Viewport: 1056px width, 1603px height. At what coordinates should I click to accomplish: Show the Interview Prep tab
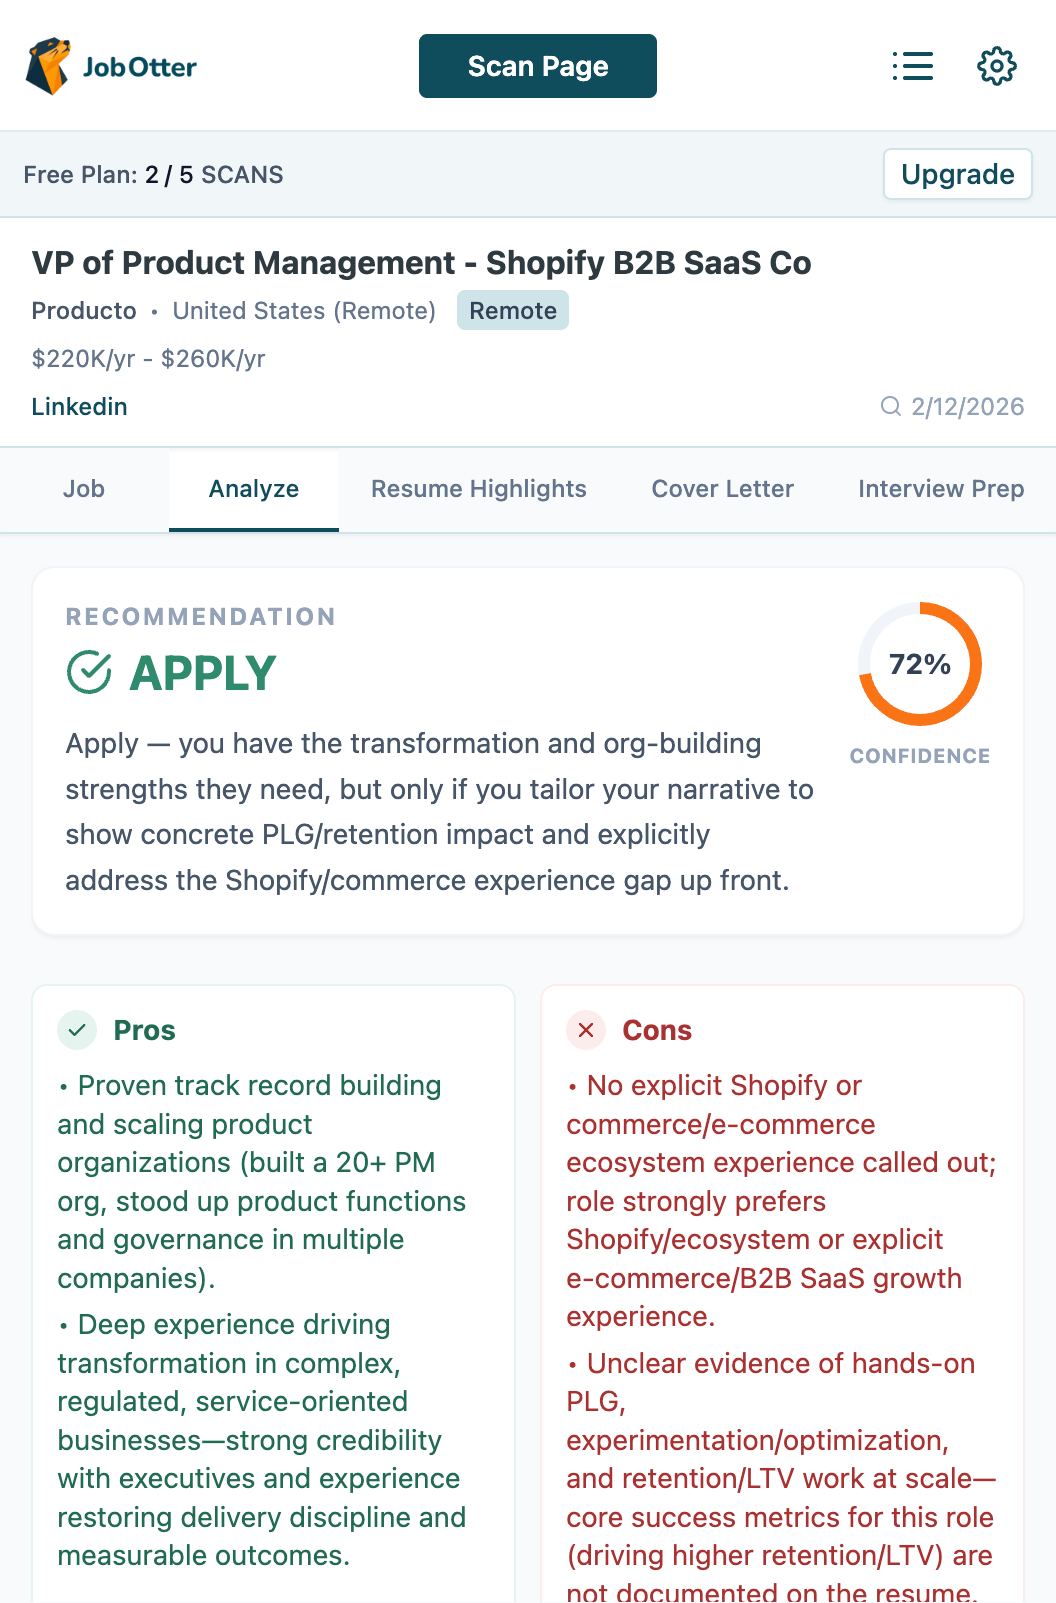[x=940, y=489]
